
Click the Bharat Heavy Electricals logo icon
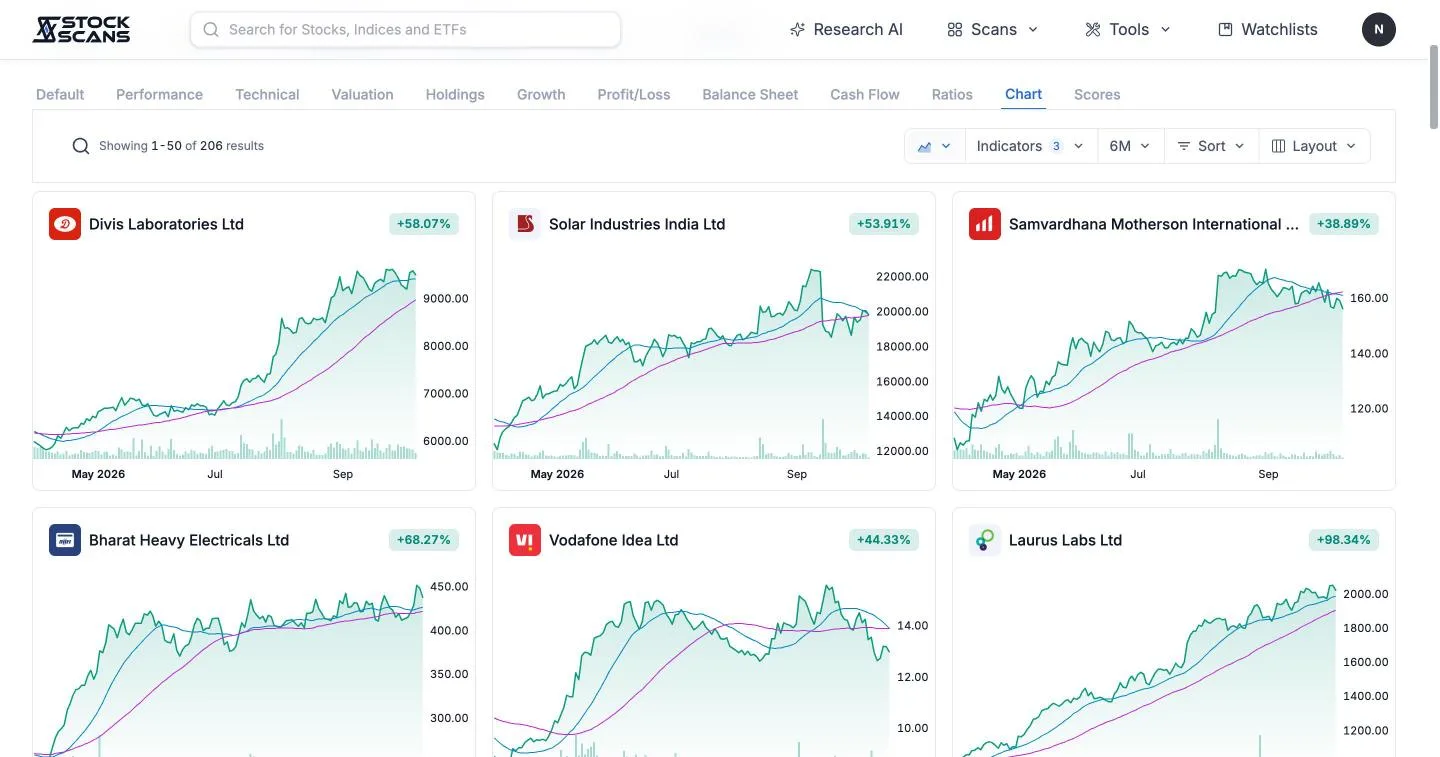pos(65,540)
